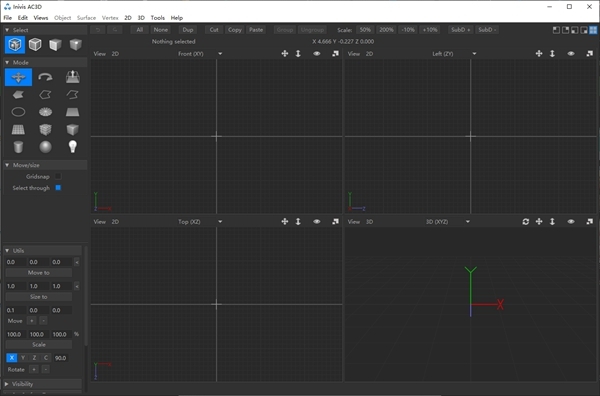Switch to Object select mode icon
This screenshot has height=396, width=600.
[x=35, y=44]
